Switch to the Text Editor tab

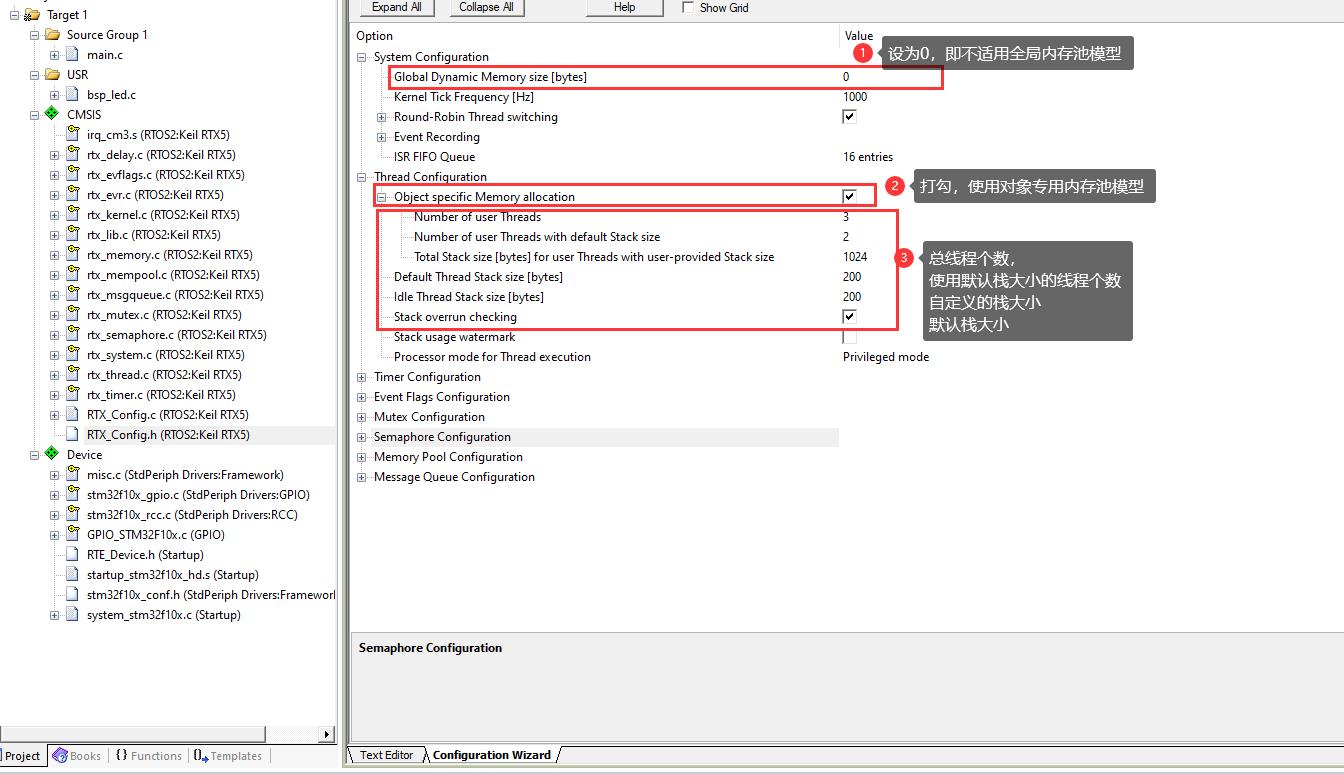point(386,755)
